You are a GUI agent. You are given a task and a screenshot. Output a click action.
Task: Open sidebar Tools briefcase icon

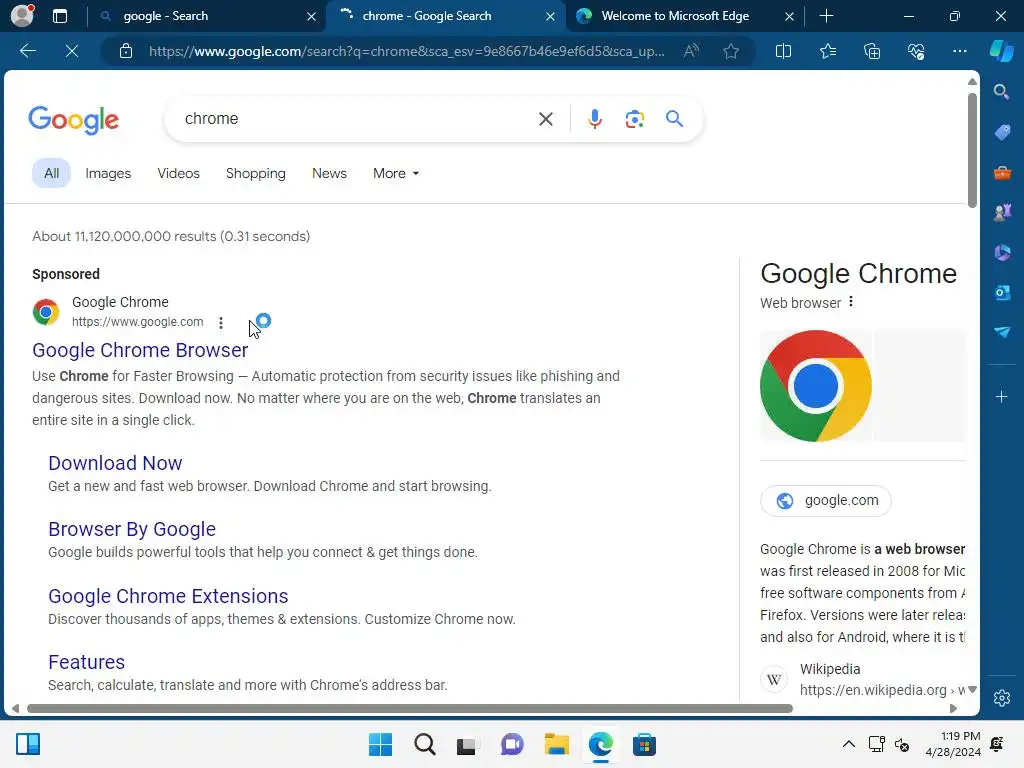[x=1001, y=173]
